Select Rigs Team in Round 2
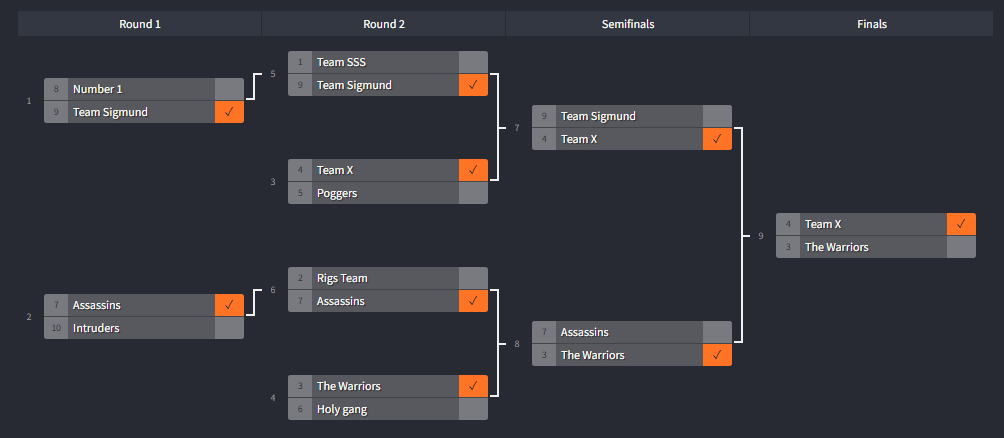The height and width of the screenshot is (438, 1004). click(340, 279)
